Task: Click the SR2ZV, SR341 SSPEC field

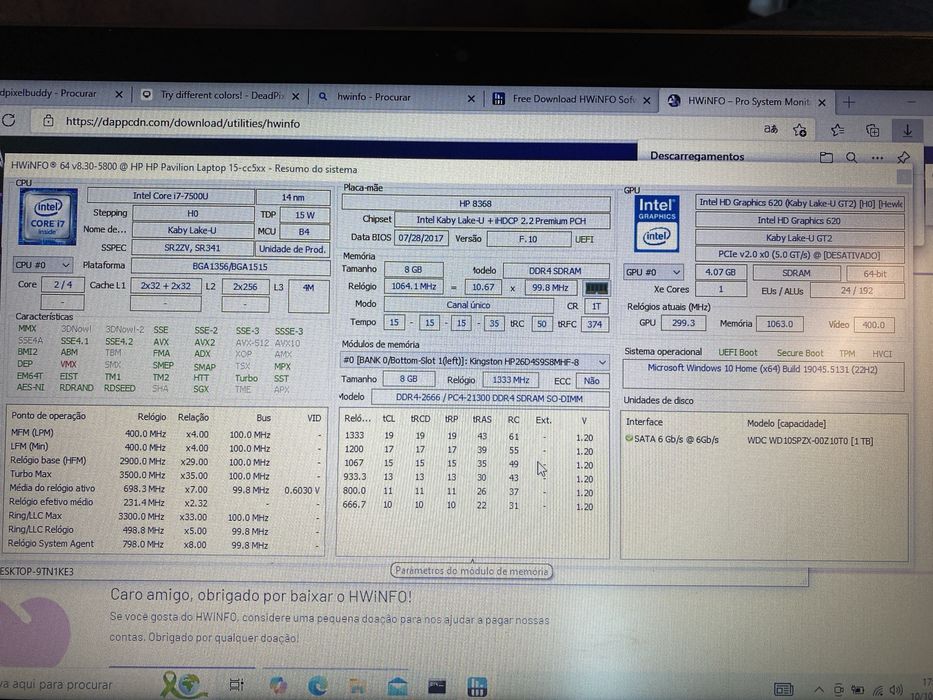Action: pos(192,248)
